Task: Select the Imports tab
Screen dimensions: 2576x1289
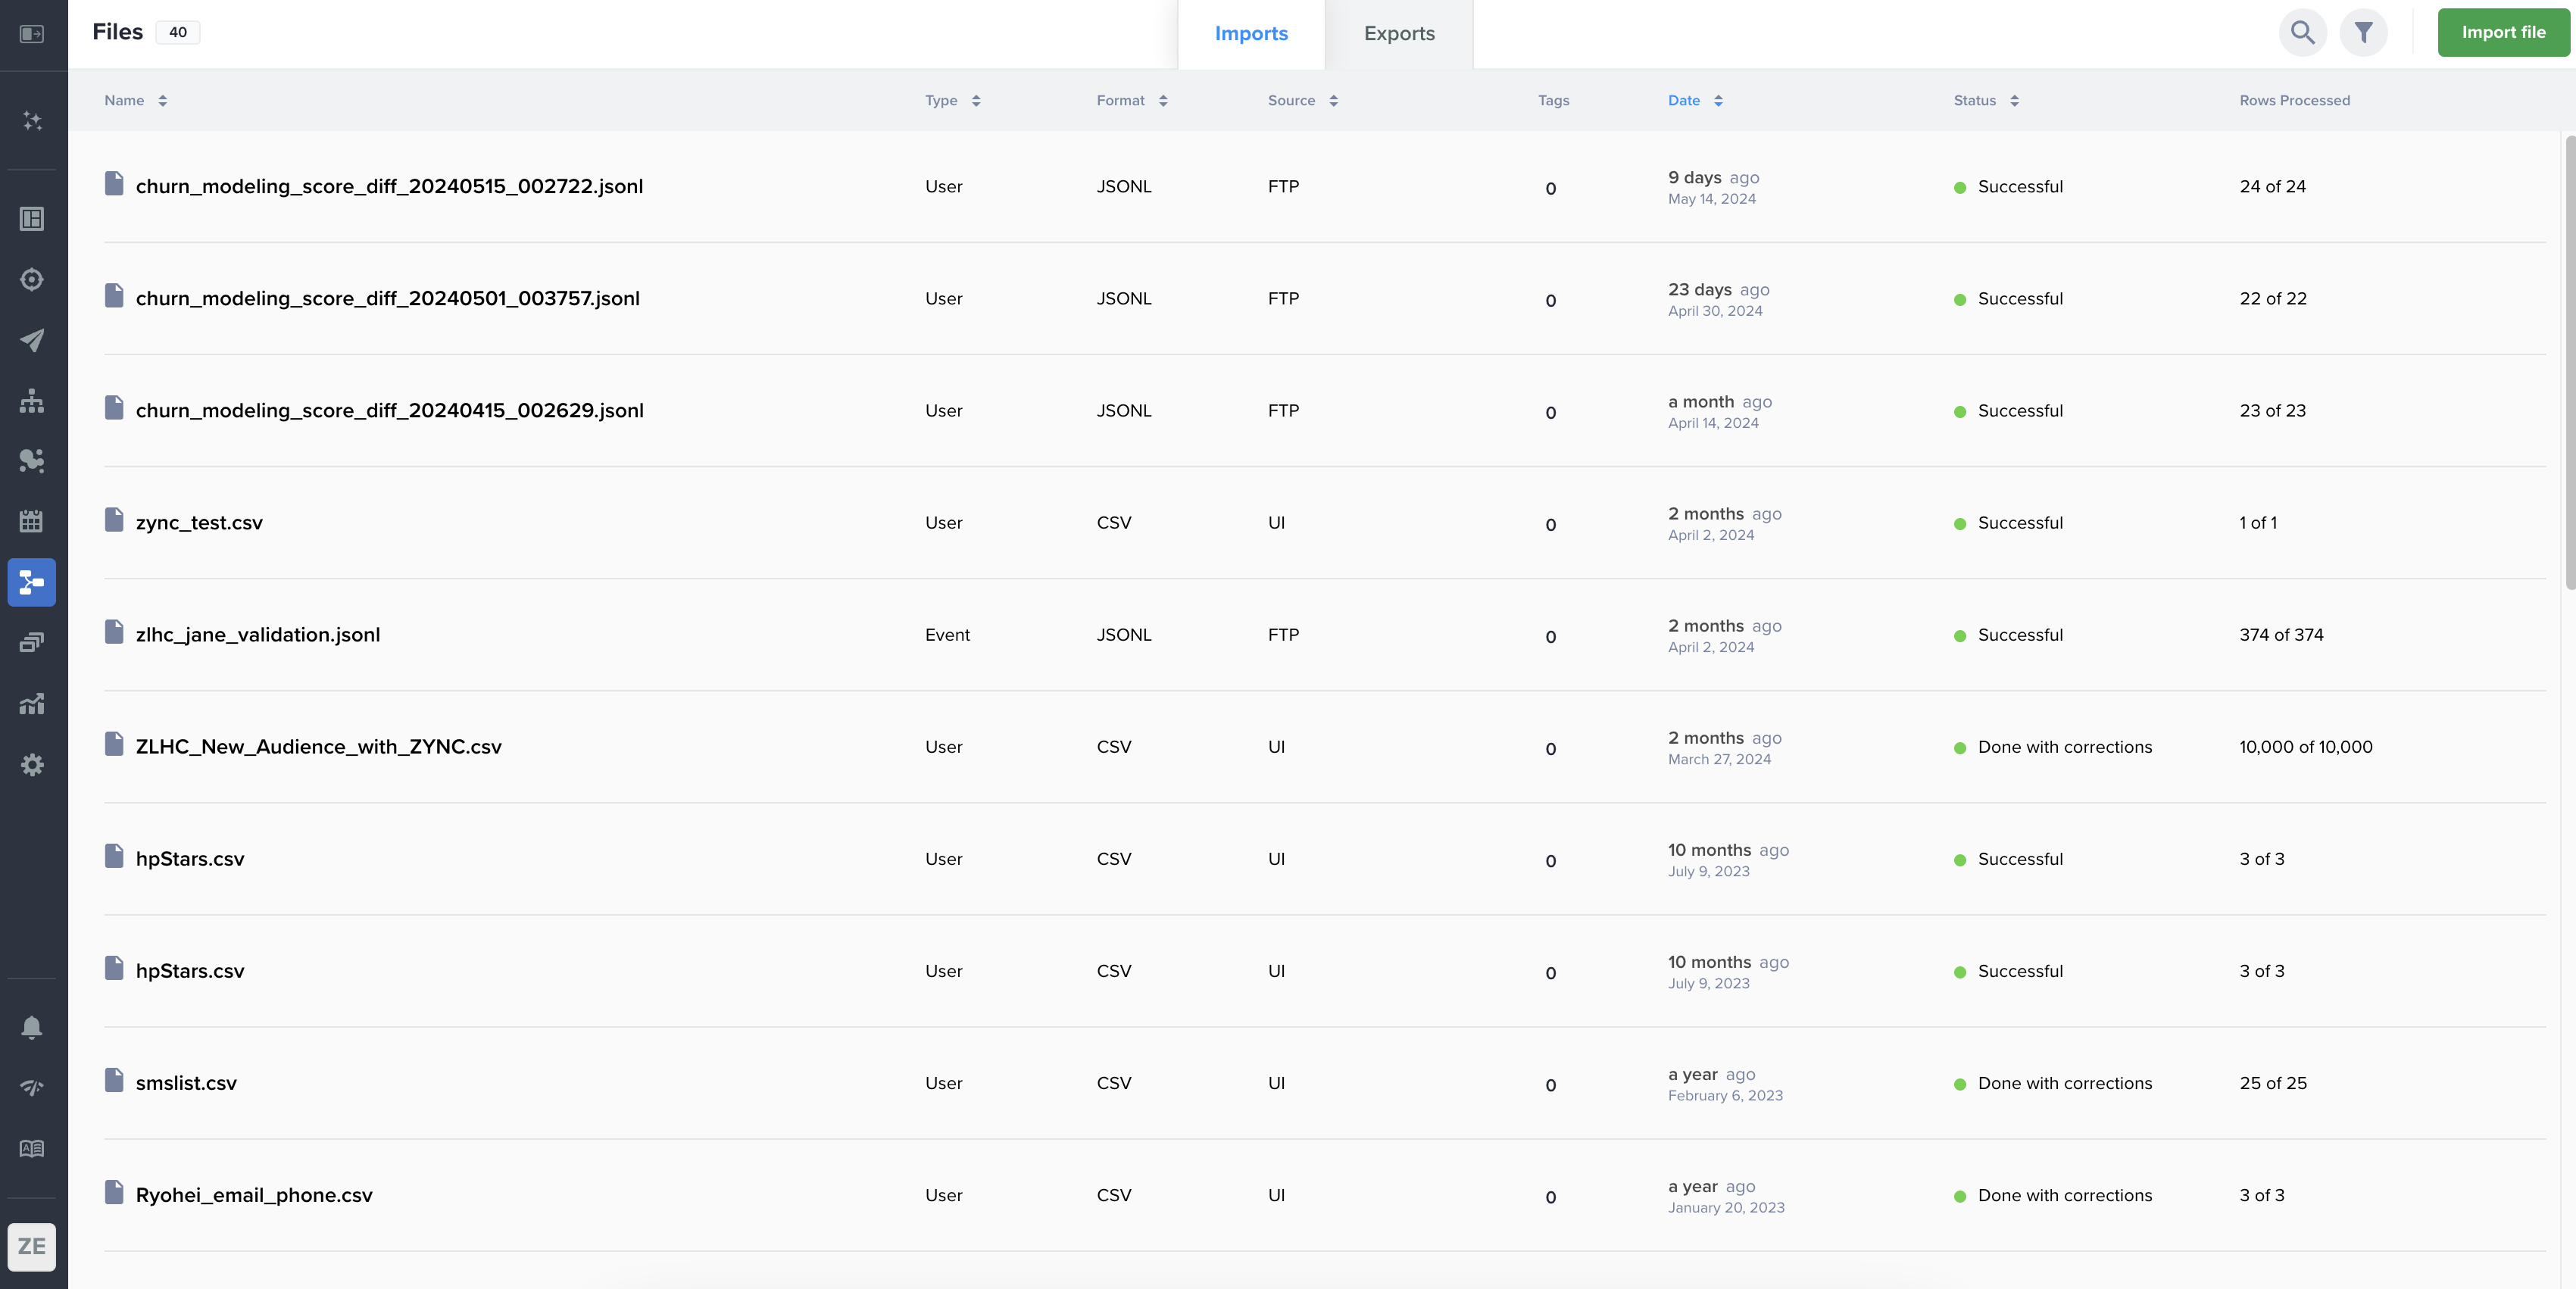Action: click(x=1250, y=34)
